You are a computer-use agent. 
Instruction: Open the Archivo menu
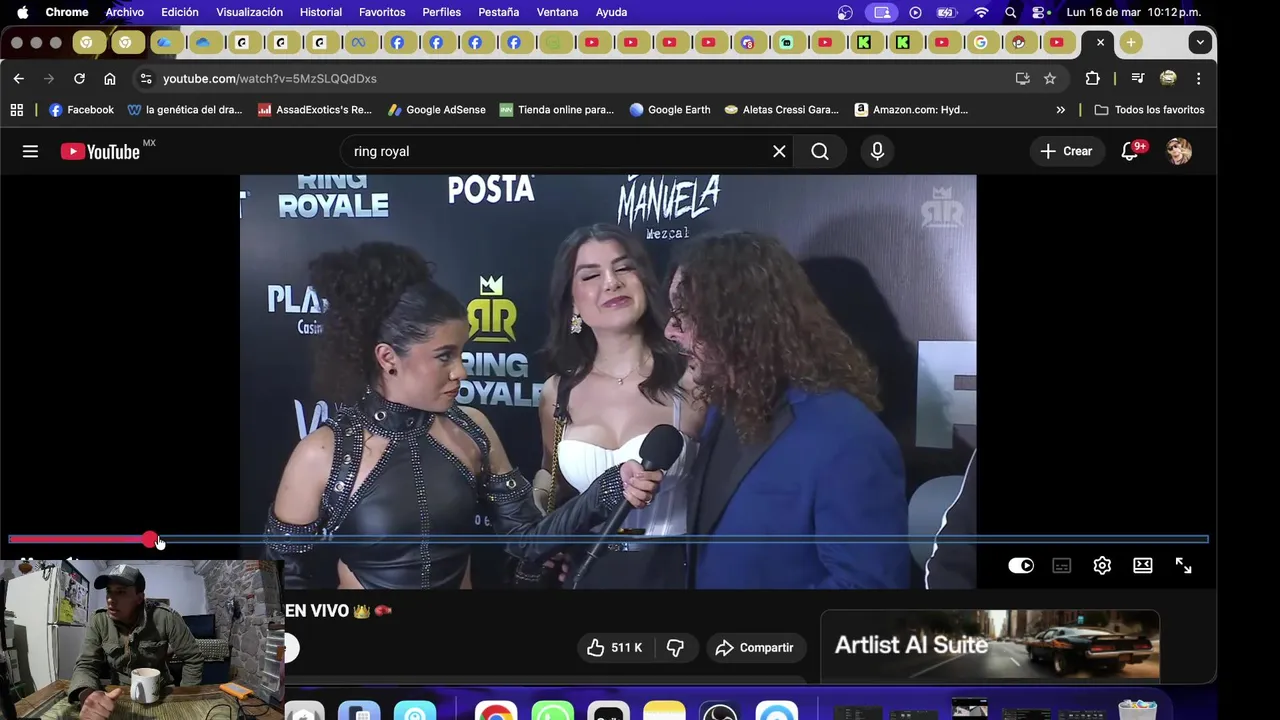125,12
